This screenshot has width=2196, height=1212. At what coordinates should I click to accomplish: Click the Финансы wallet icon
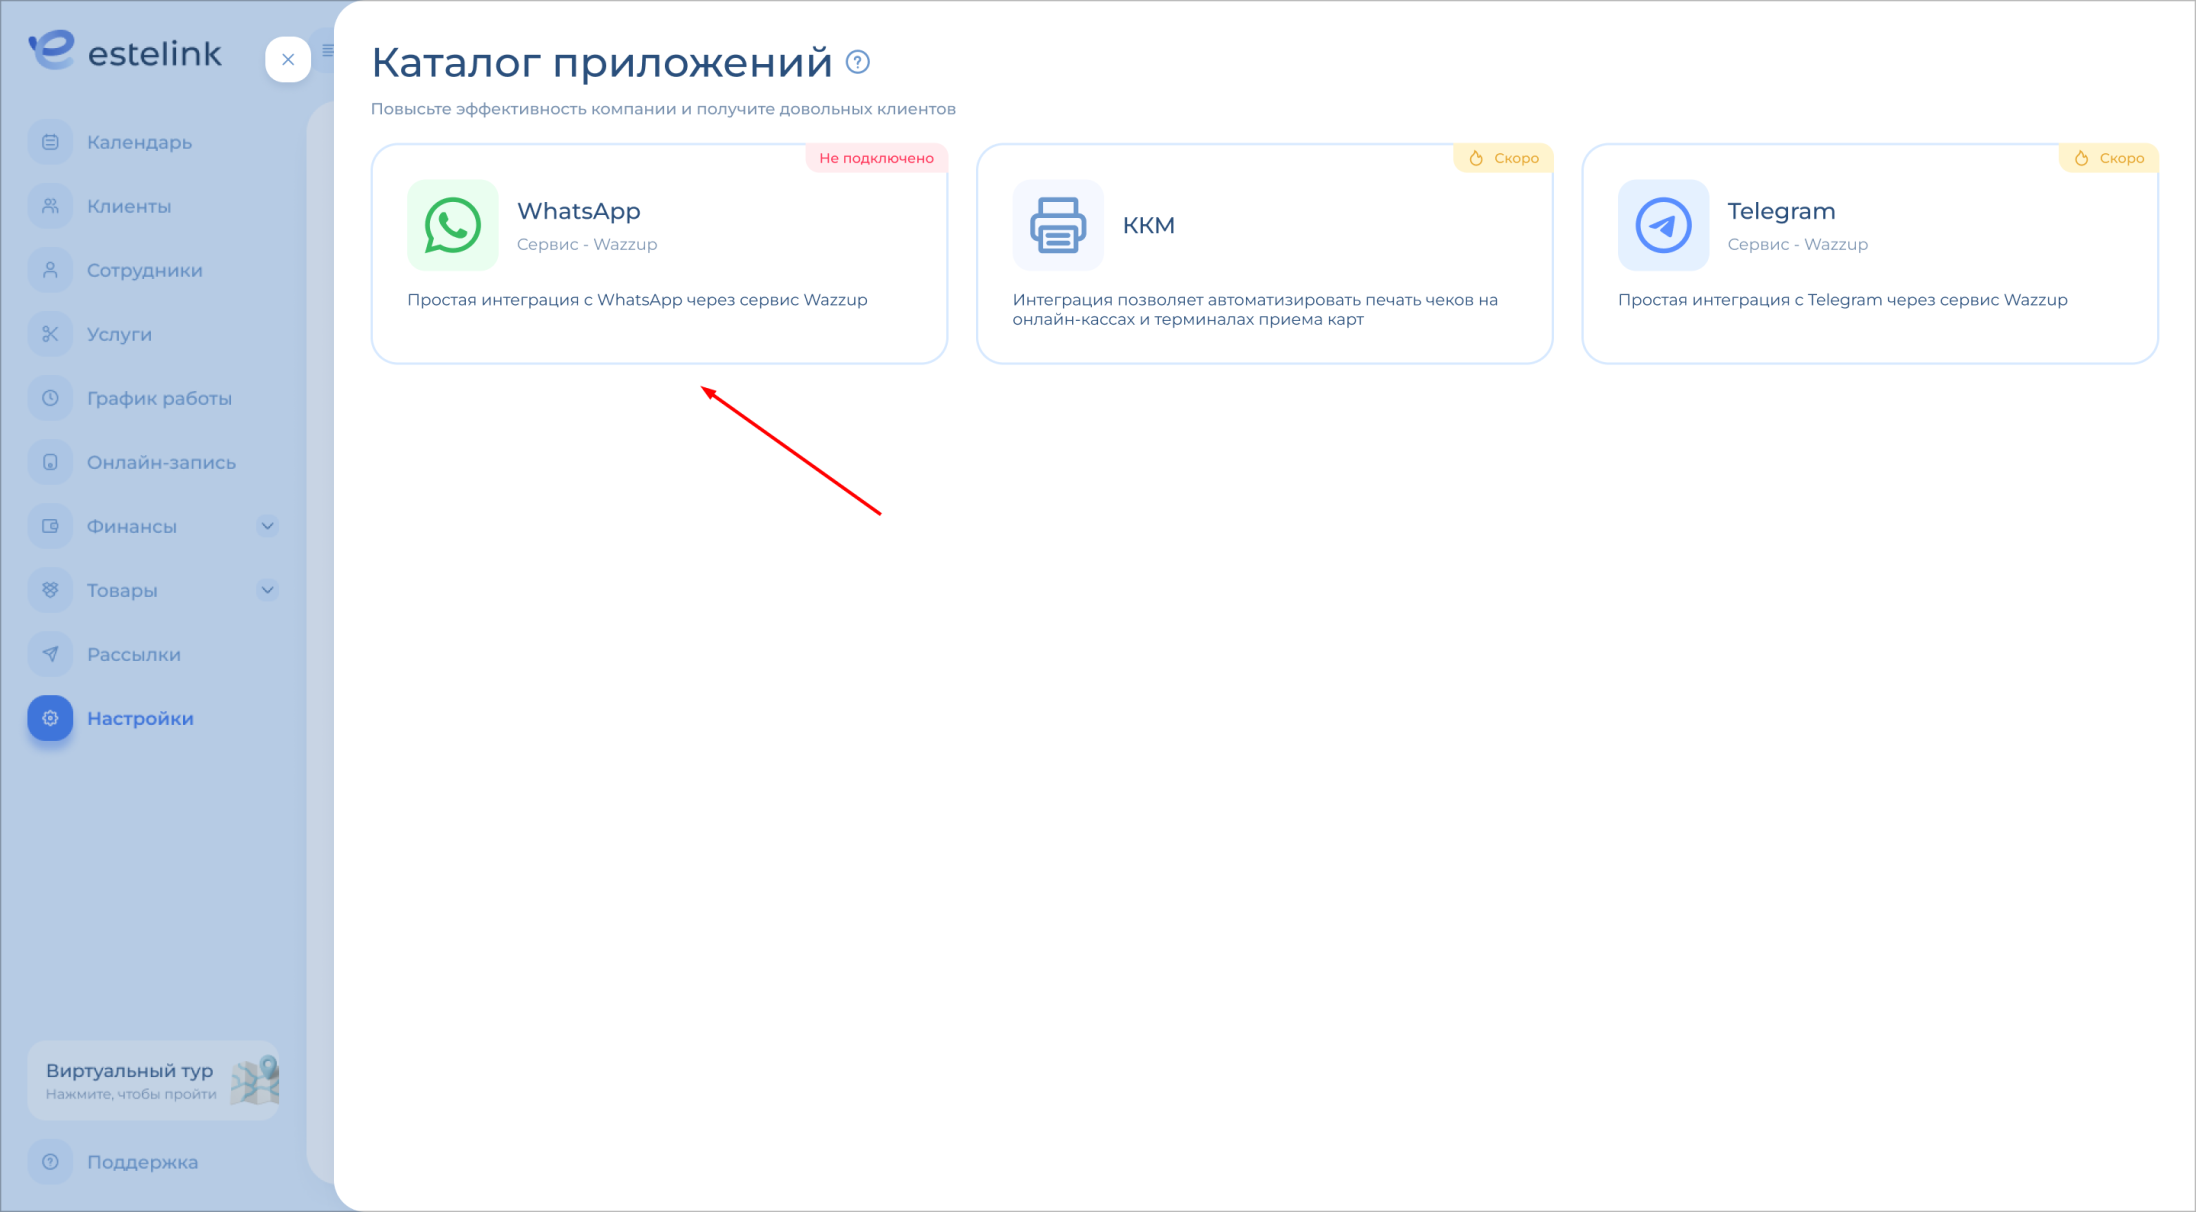50,526
